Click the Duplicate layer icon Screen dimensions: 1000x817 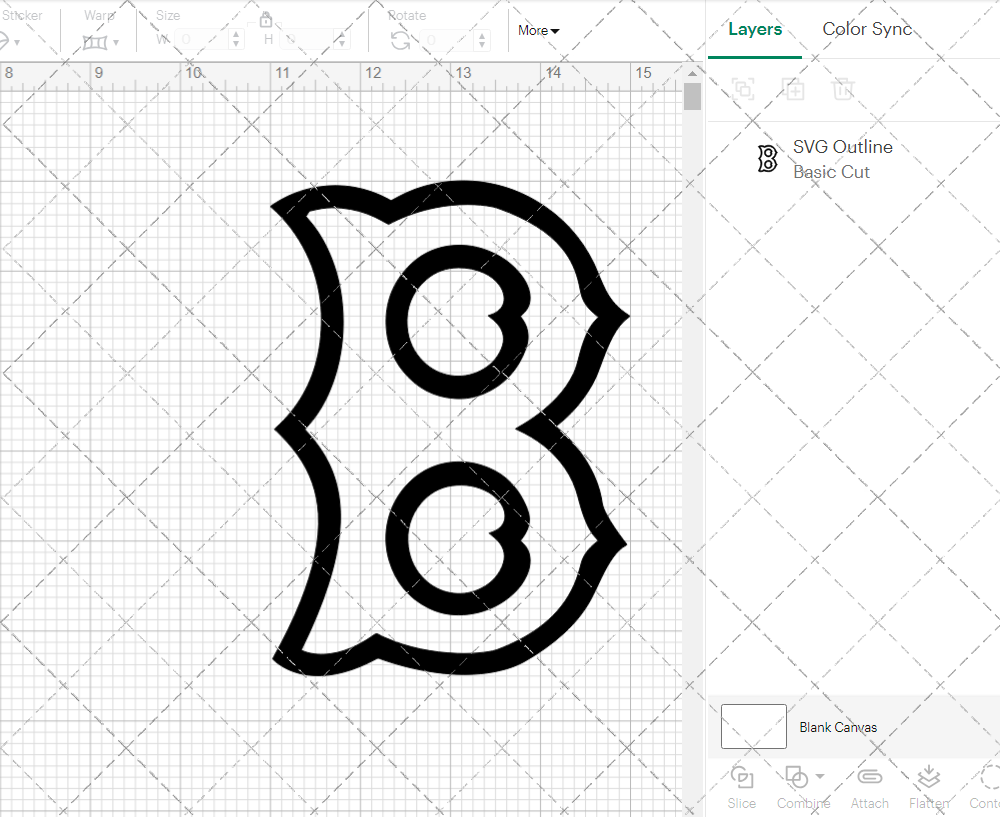pos(794,89)
